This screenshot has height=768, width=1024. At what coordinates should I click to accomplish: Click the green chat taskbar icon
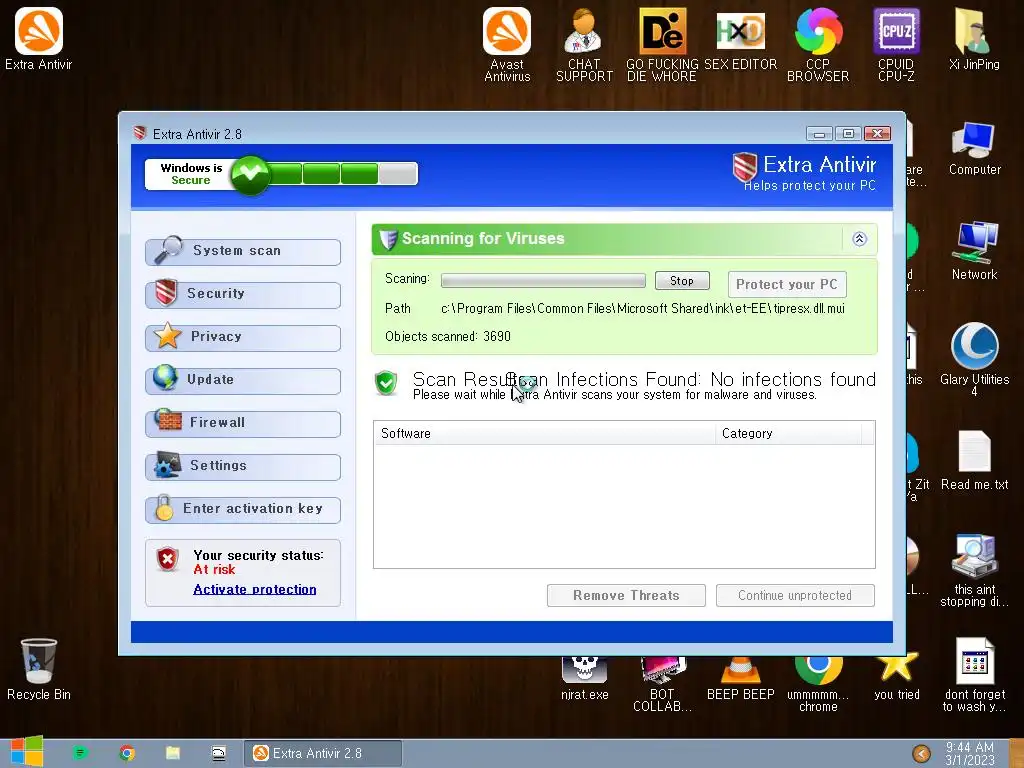click(x=80, y=753)
